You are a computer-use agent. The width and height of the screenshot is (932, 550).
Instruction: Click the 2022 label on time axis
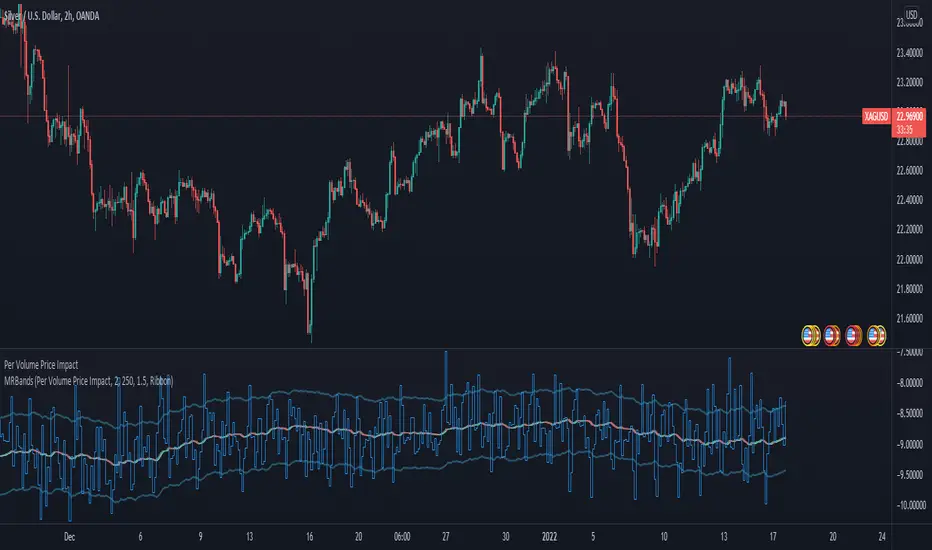(540, 535)
